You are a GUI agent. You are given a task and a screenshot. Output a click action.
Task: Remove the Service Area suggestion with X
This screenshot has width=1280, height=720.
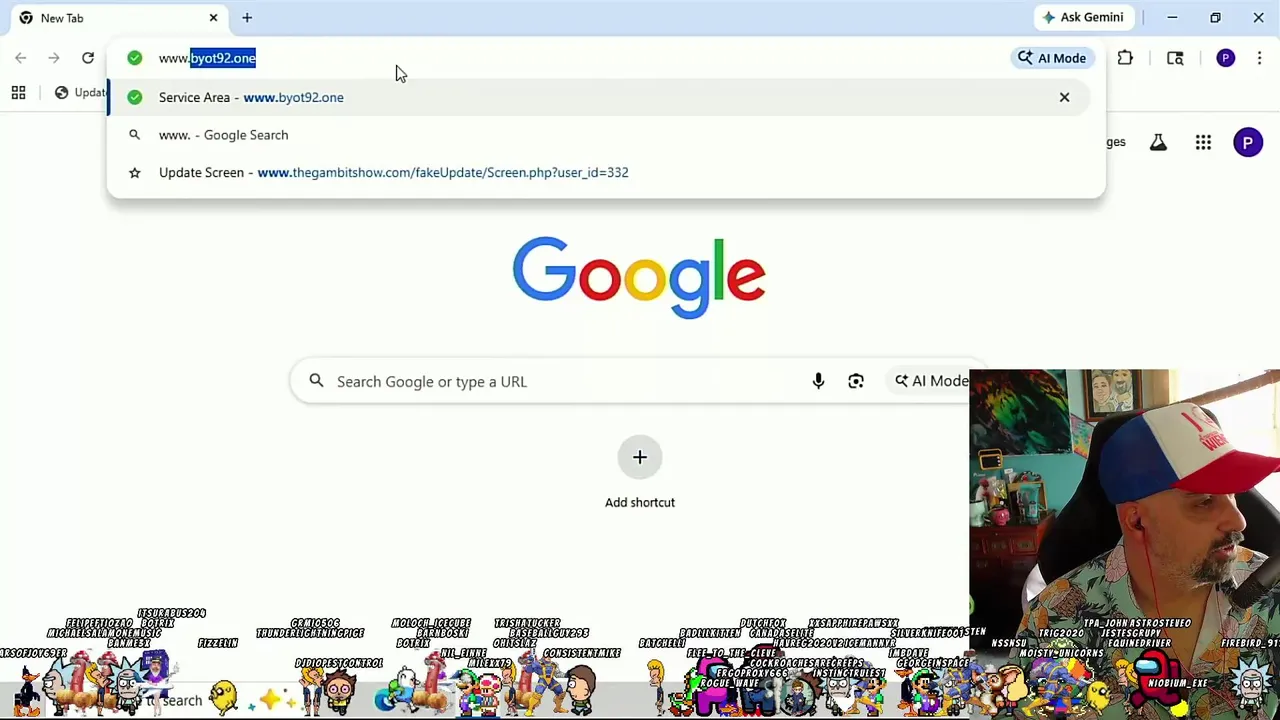point(1064,97)
